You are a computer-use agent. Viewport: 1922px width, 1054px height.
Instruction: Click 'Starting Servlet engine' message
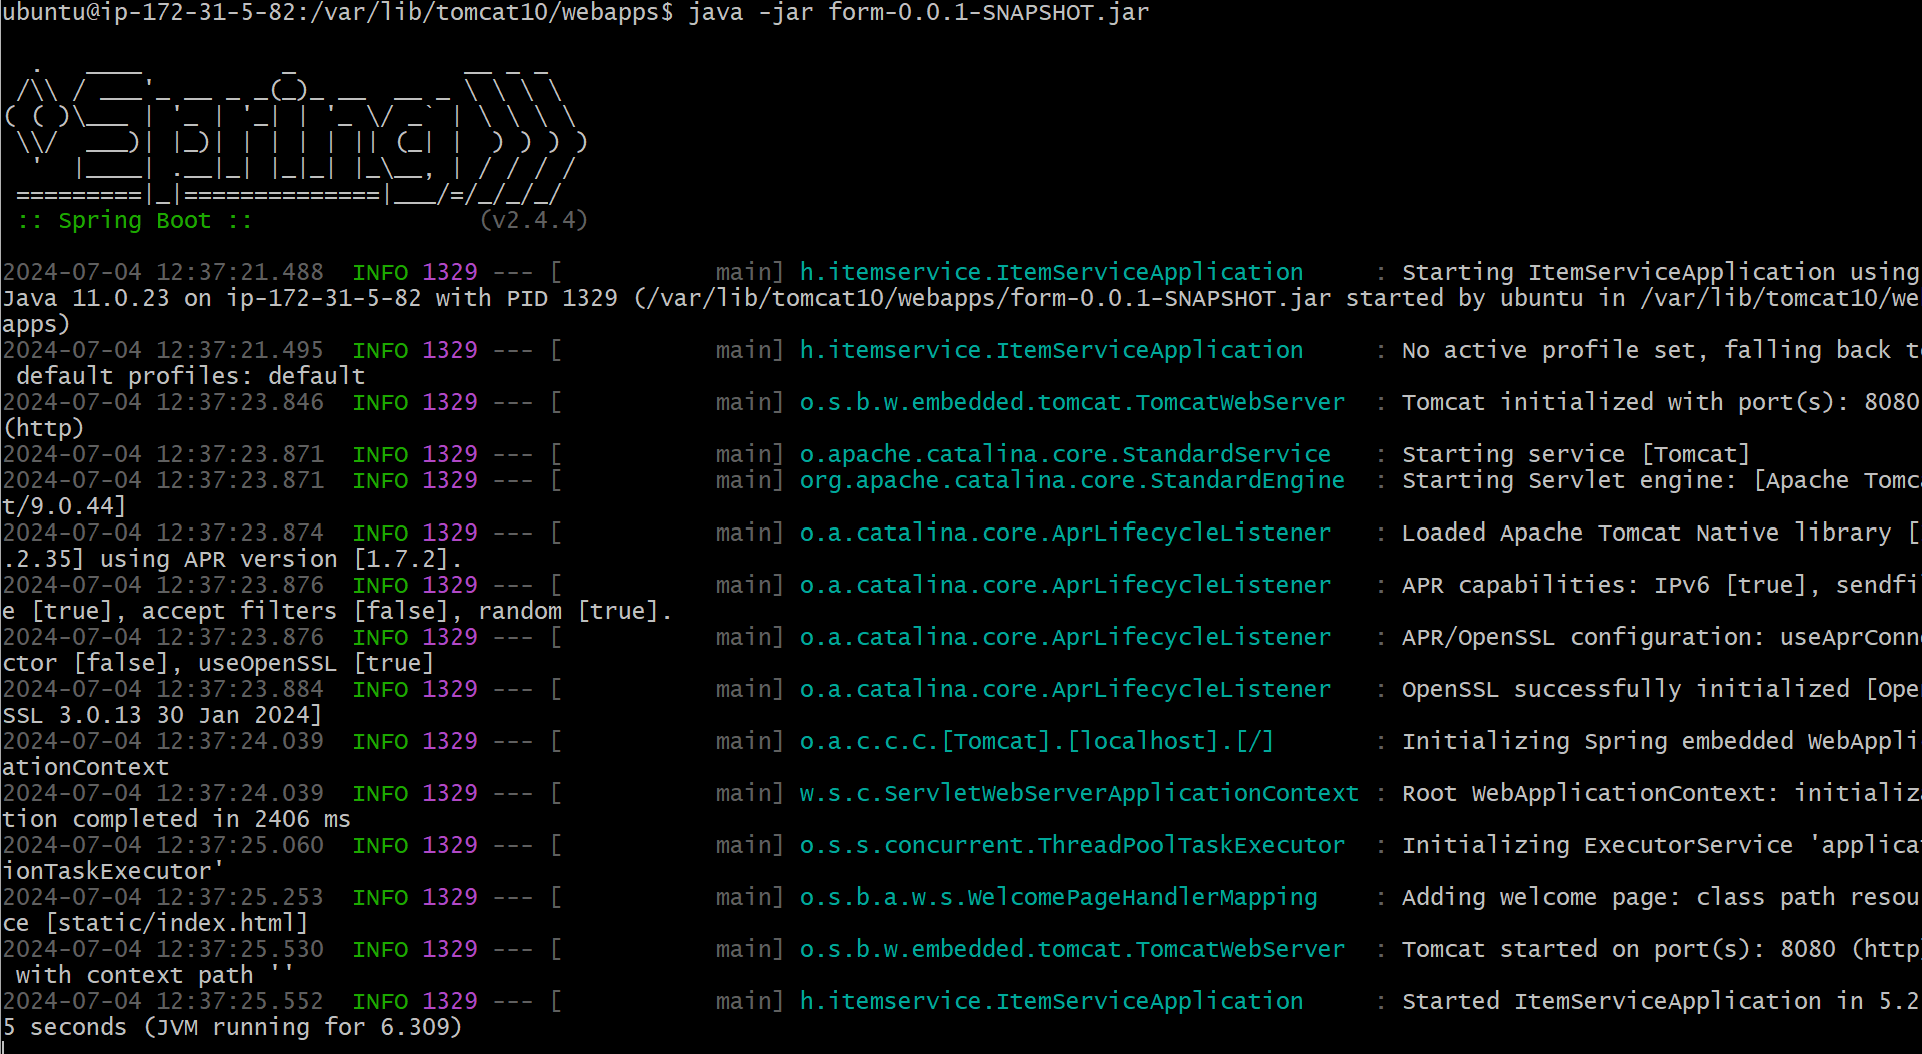[x=1567, y=480]
